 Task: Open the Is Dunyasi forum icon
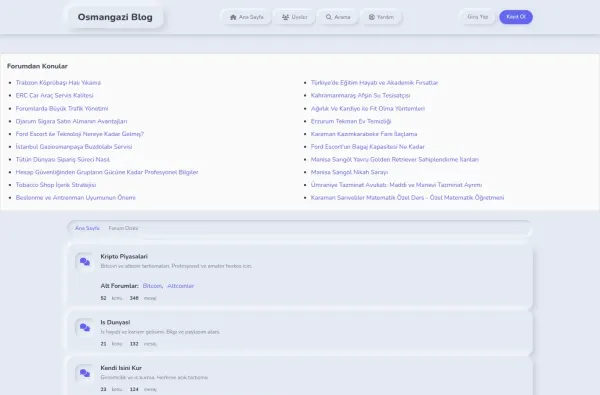pos(85,328)
